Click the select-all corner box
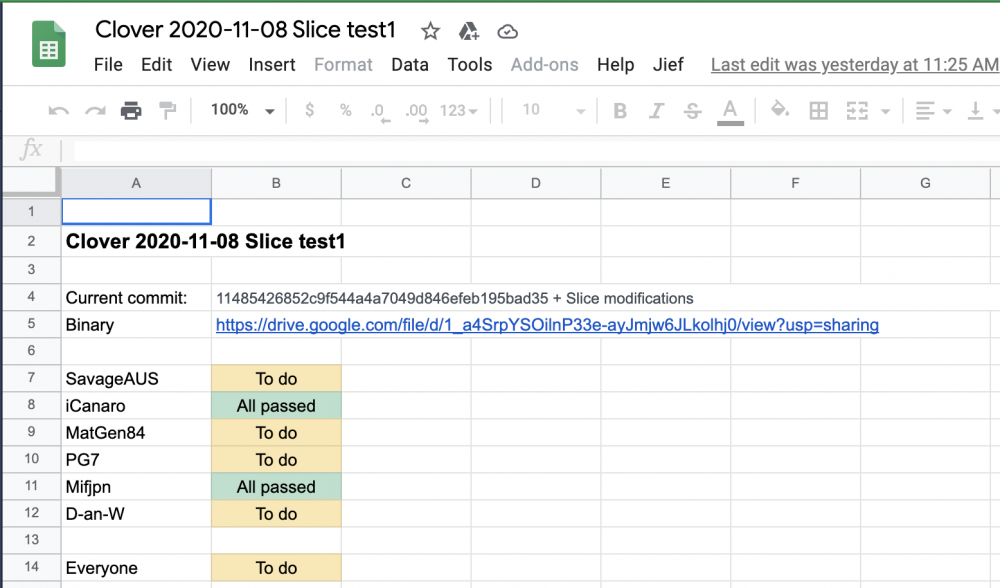Viewport: 1000px width, 588px height. pos(31,182)
